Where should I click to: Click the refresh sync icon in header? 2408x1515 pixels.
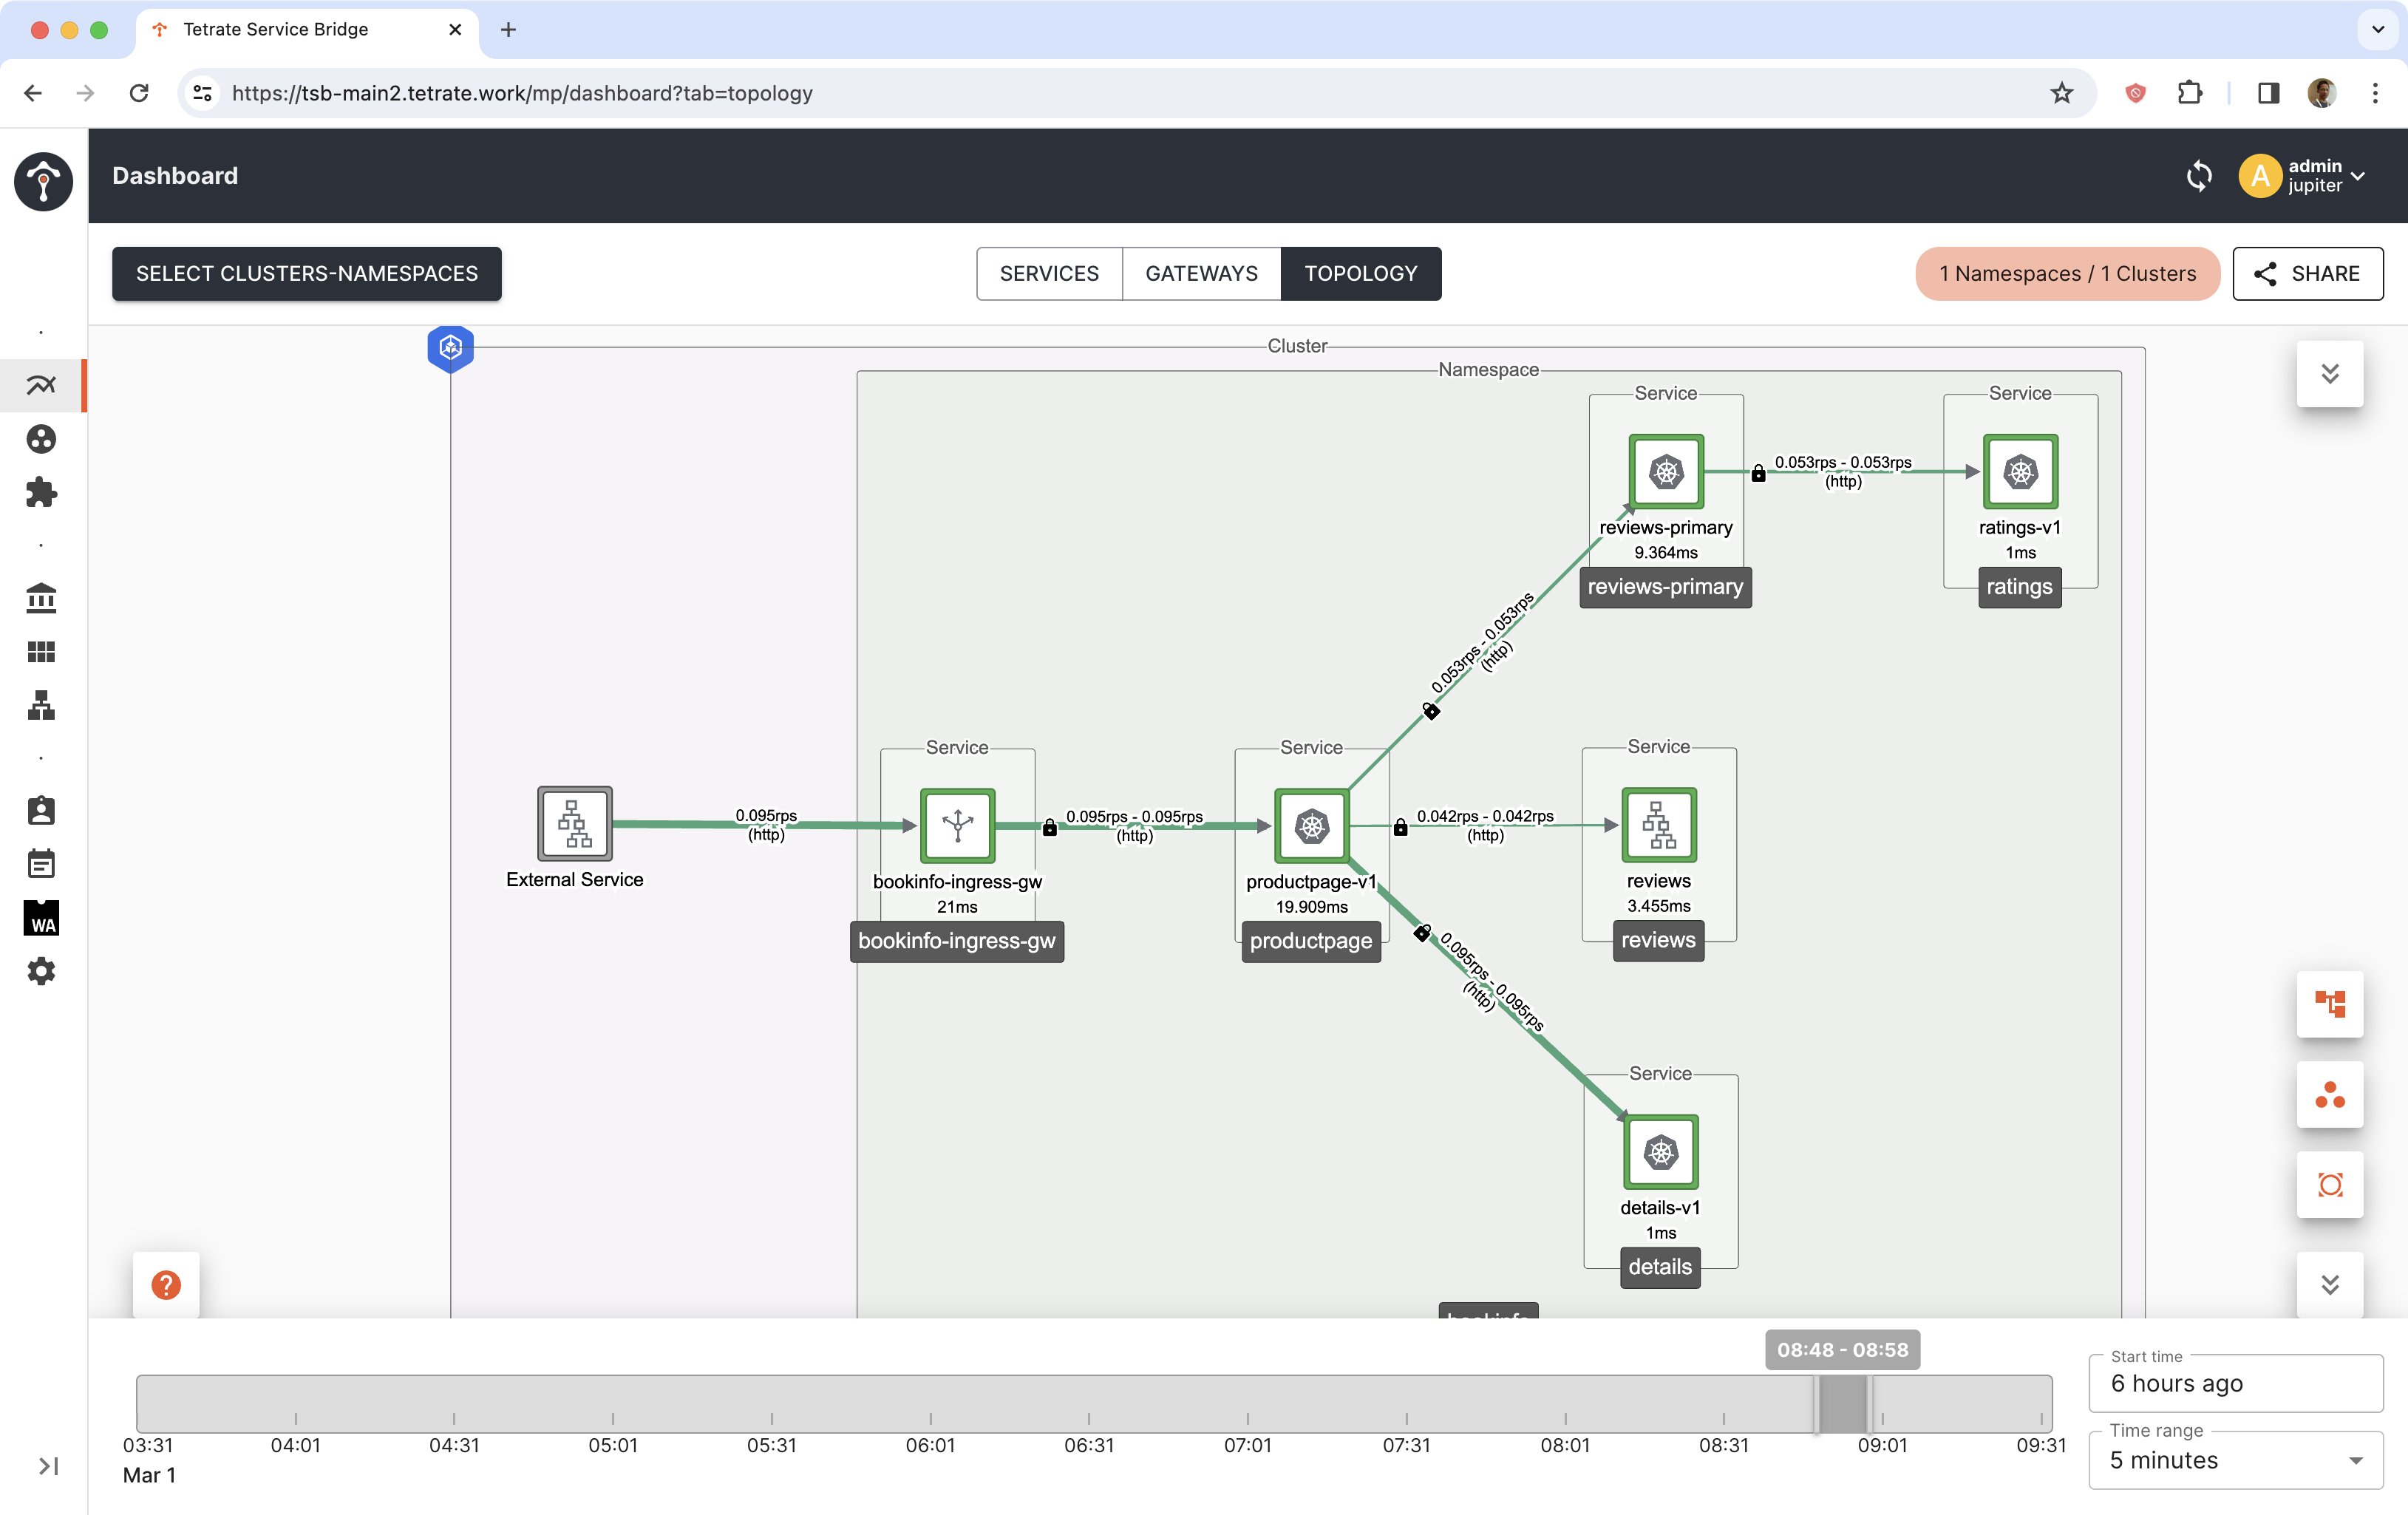tap(2199, 176)
